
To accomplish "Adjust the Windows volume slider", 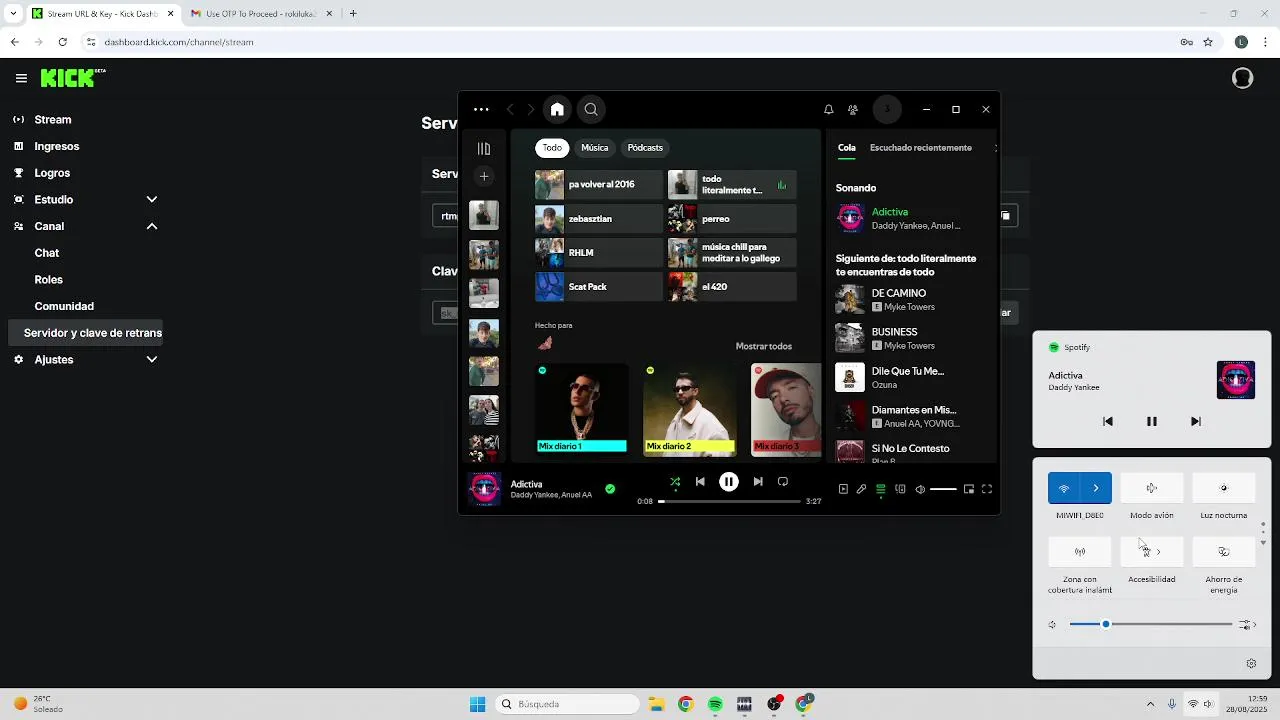I will [1150, 624].
